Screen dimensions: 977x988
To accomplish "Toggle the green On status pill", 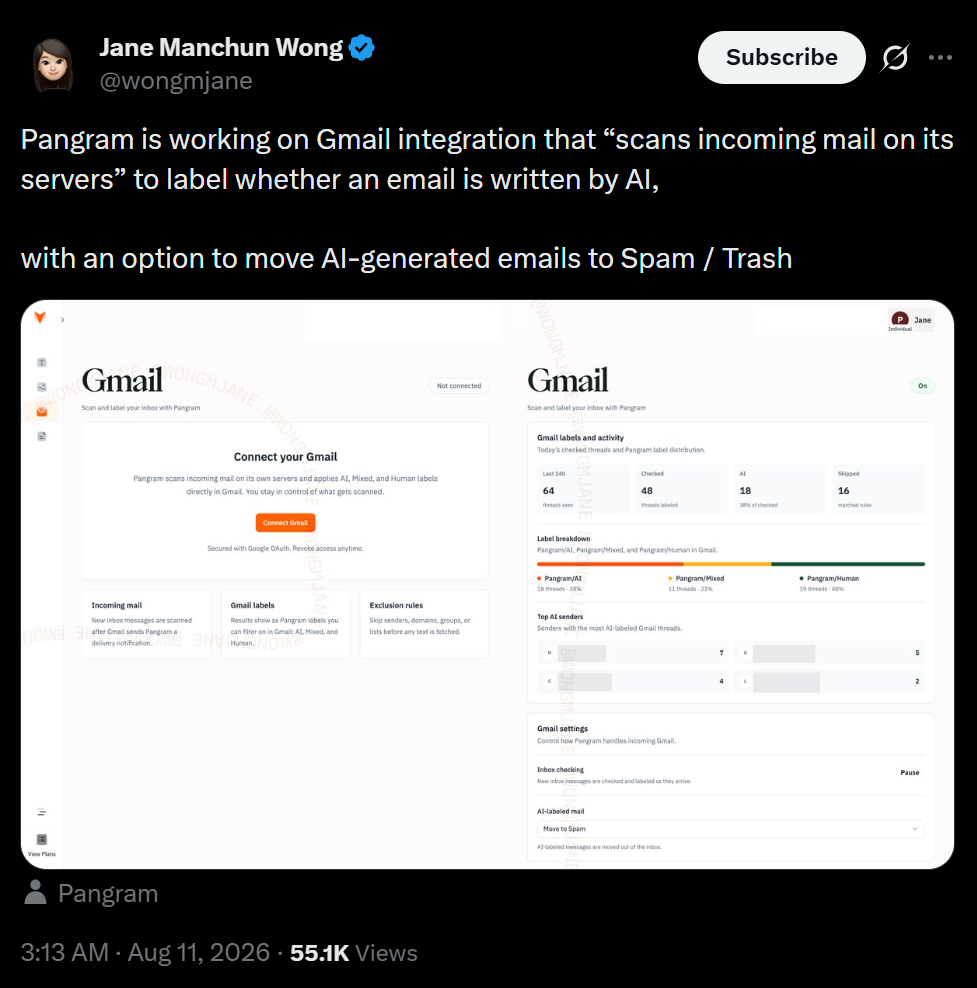I will point(922,386).
